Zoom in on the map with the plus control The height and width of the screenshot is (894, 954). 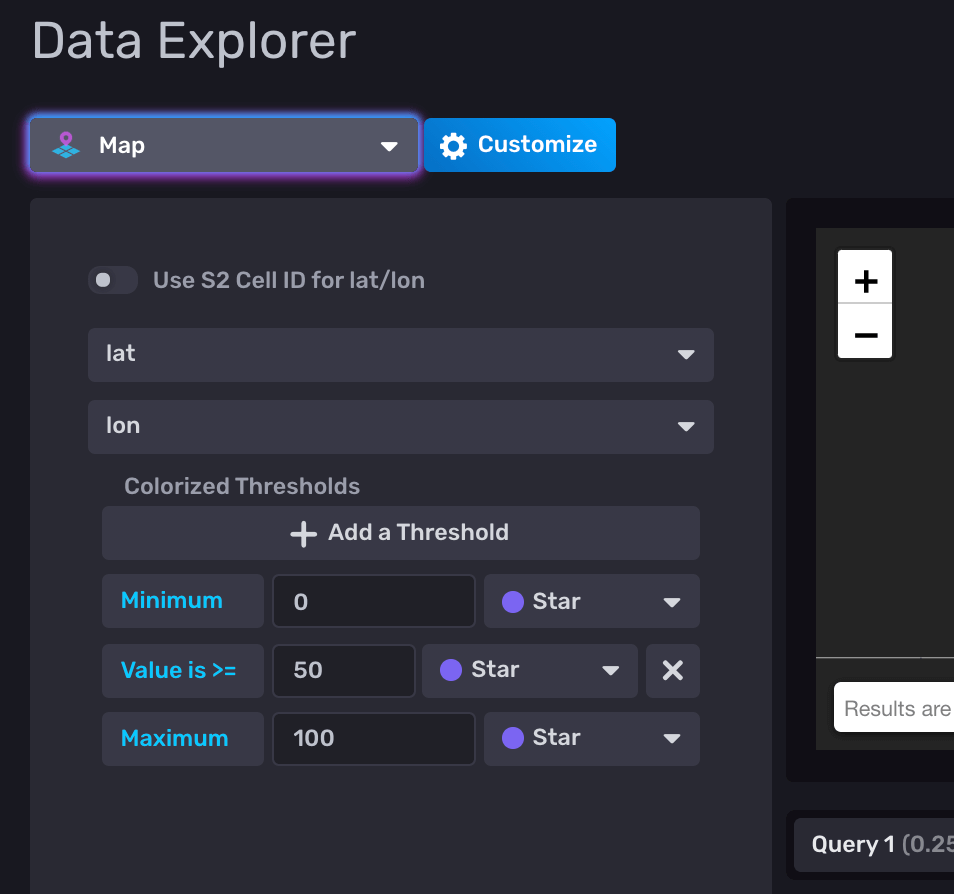click(864, 279)
